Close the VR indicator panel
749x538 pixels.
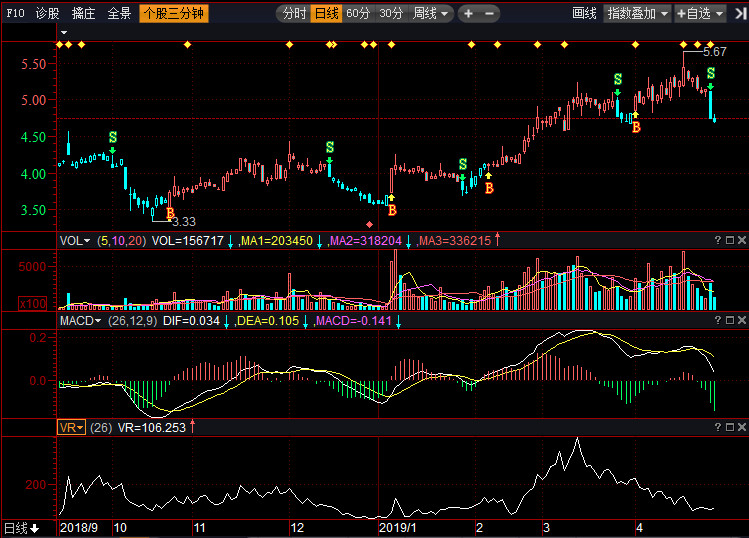741,427
